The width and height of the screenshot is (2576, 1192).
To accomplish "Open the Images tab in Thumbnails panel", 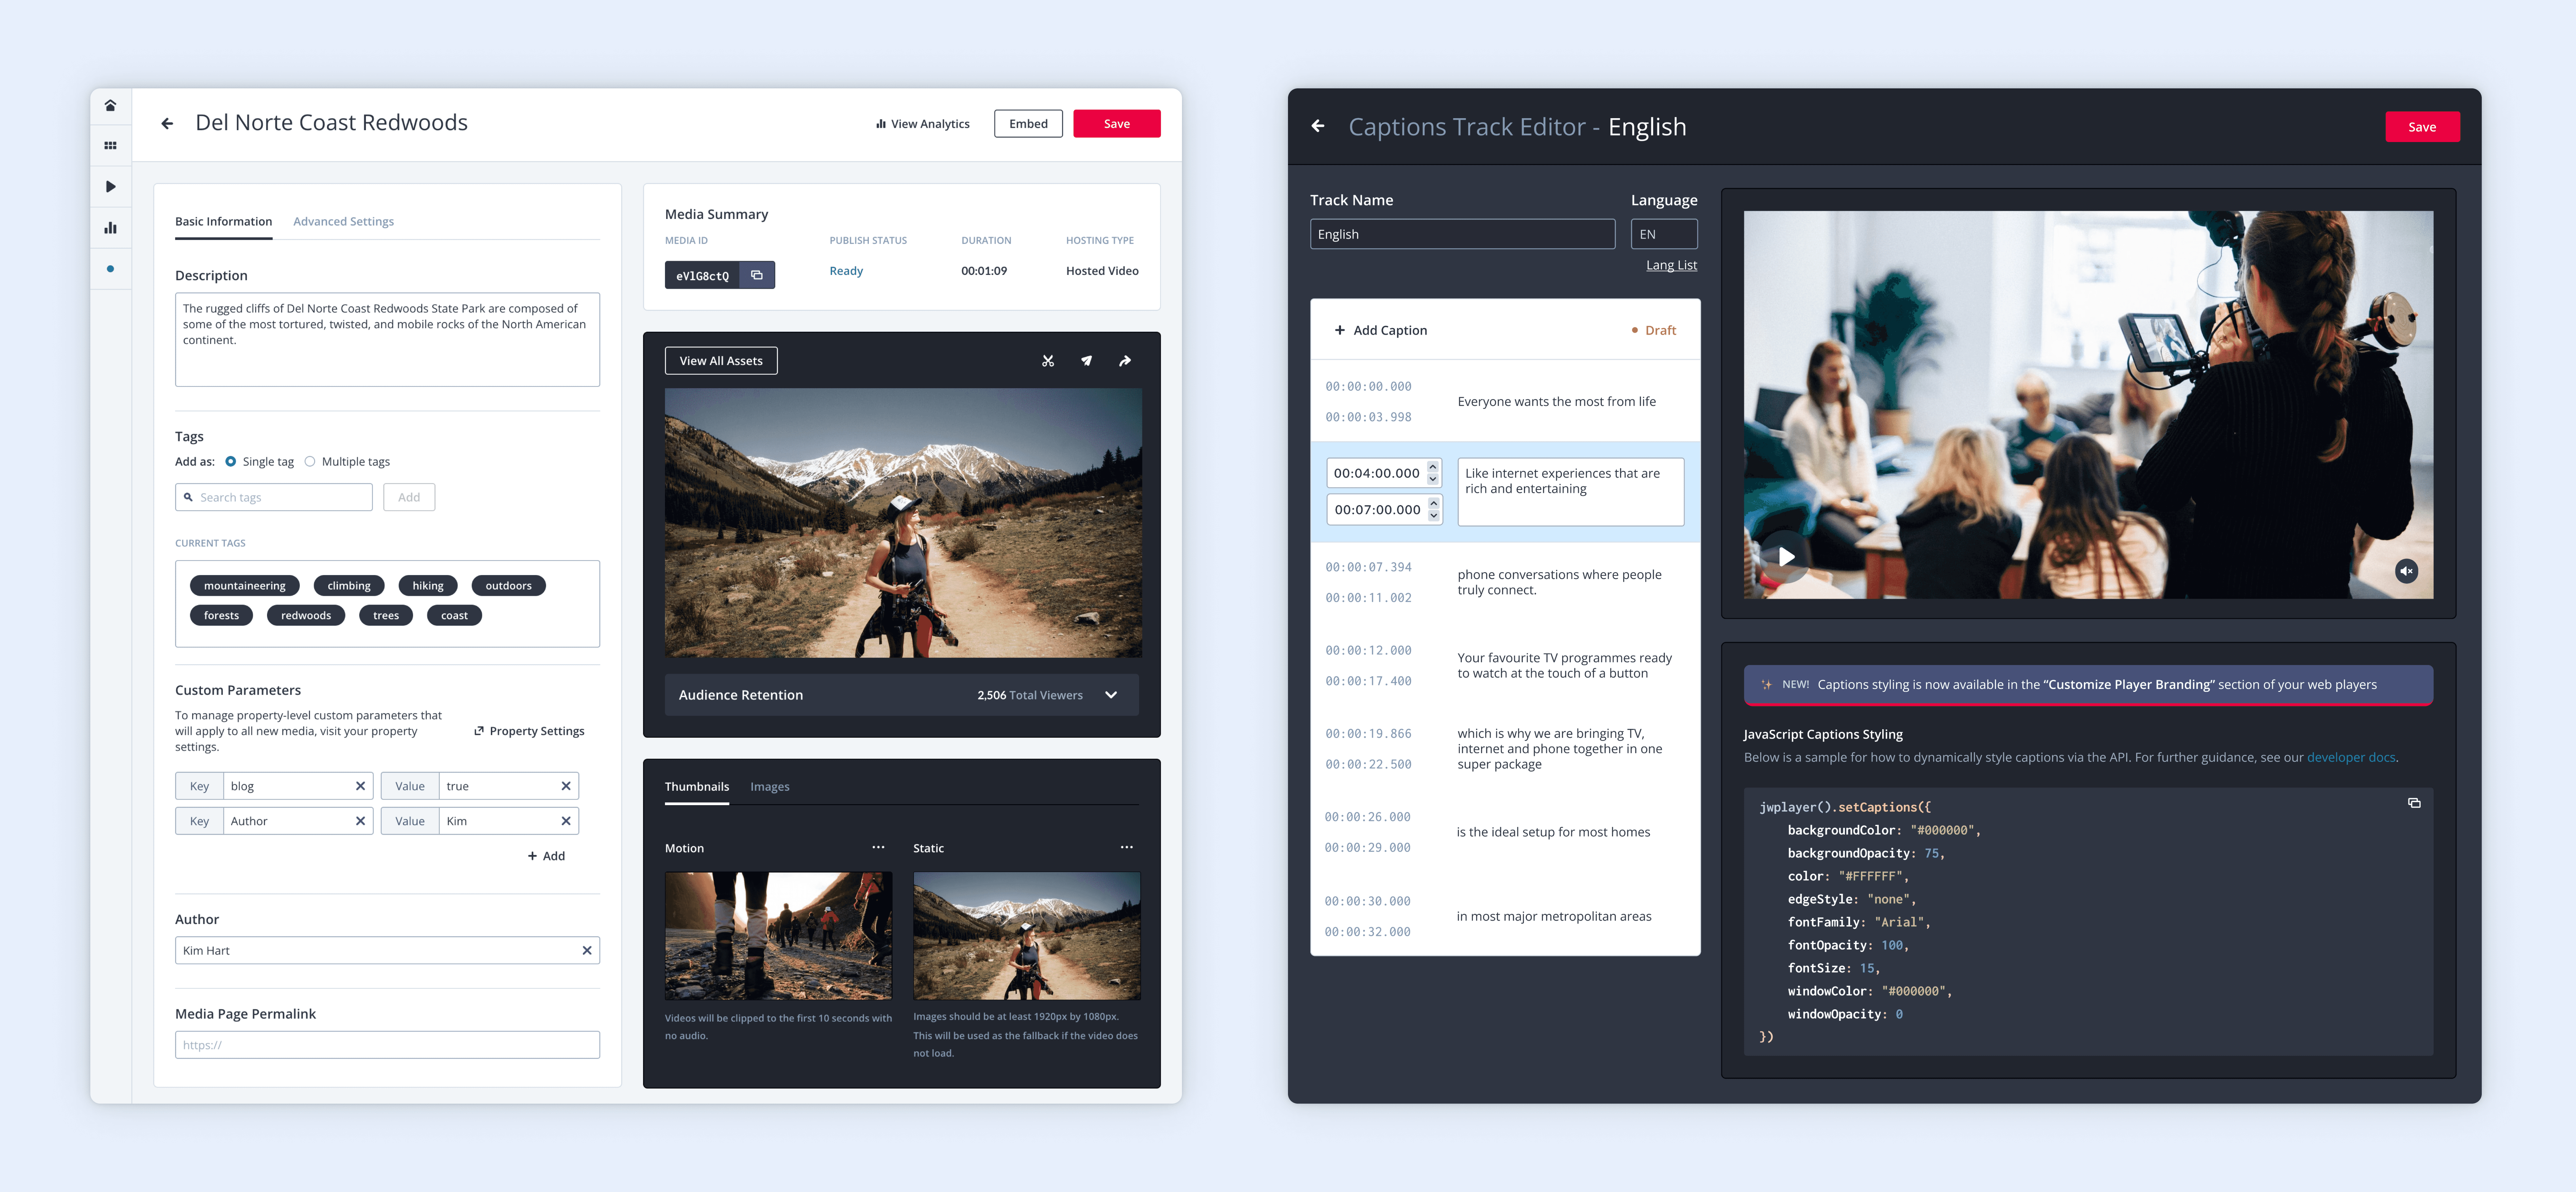I will click(x=770, y=787).
